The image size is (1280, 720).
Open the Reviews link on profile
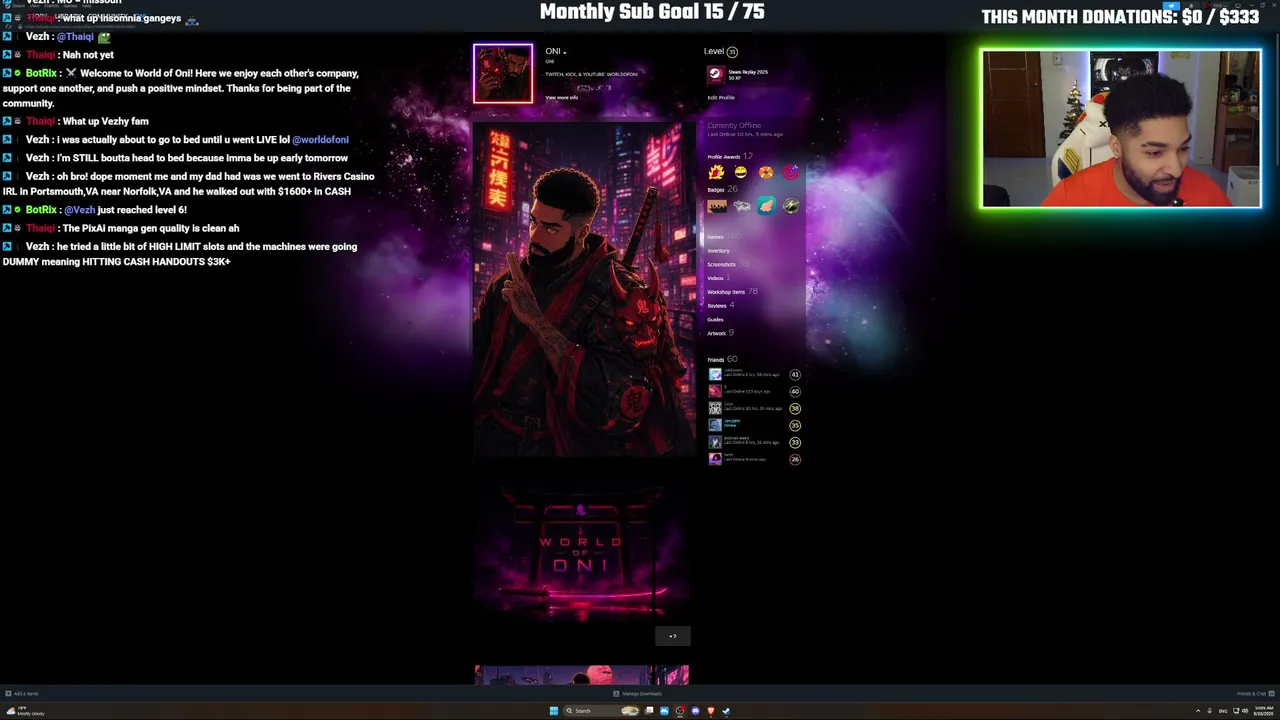717,306
